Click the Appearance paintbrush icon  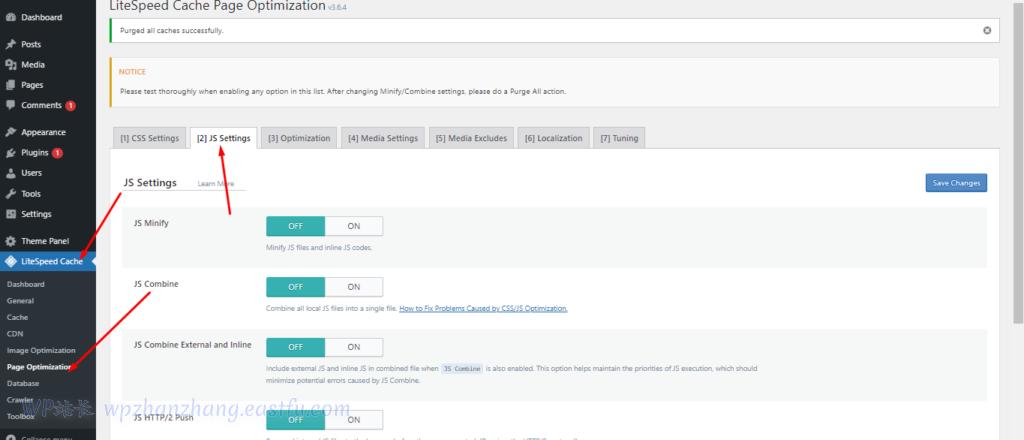tap(10, 132)
